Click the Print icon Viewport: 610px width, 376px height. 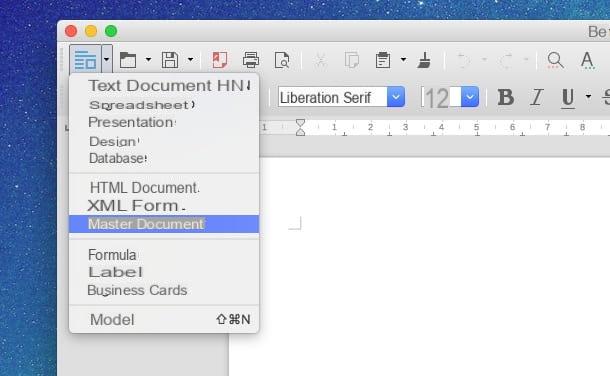click(251, 60)
